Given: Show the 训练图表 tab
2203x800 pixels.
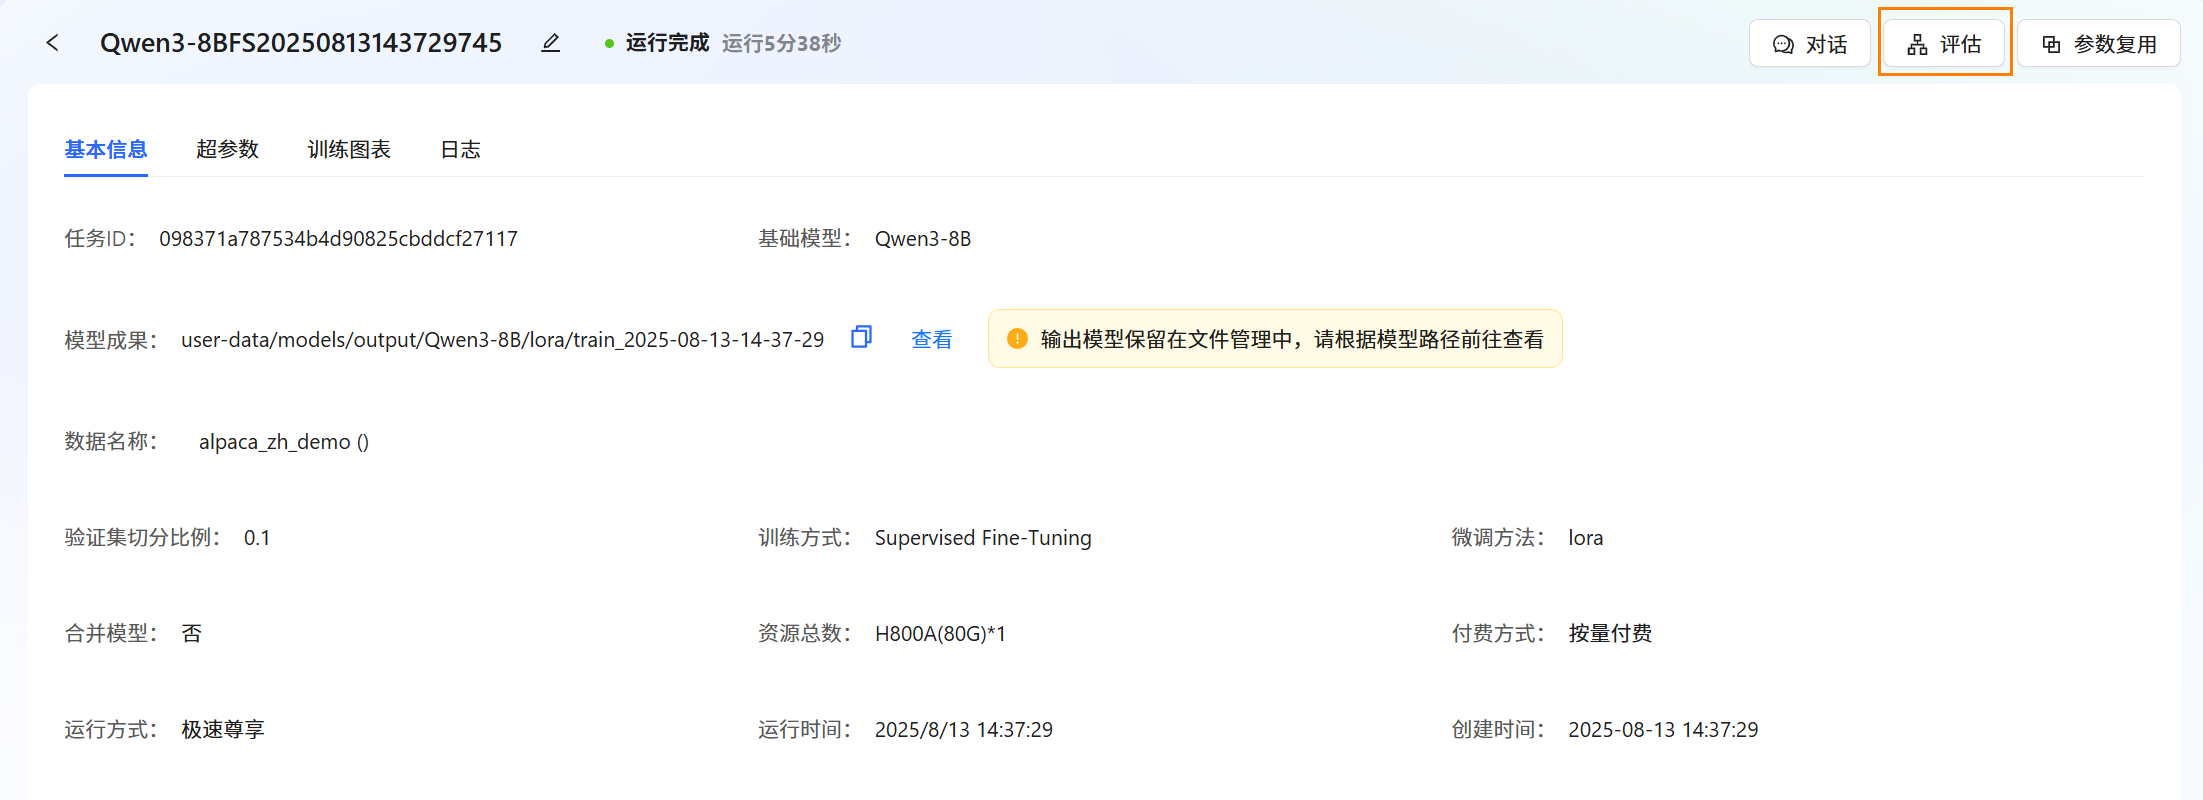Looking at the screenshot, I should point(349,150).
